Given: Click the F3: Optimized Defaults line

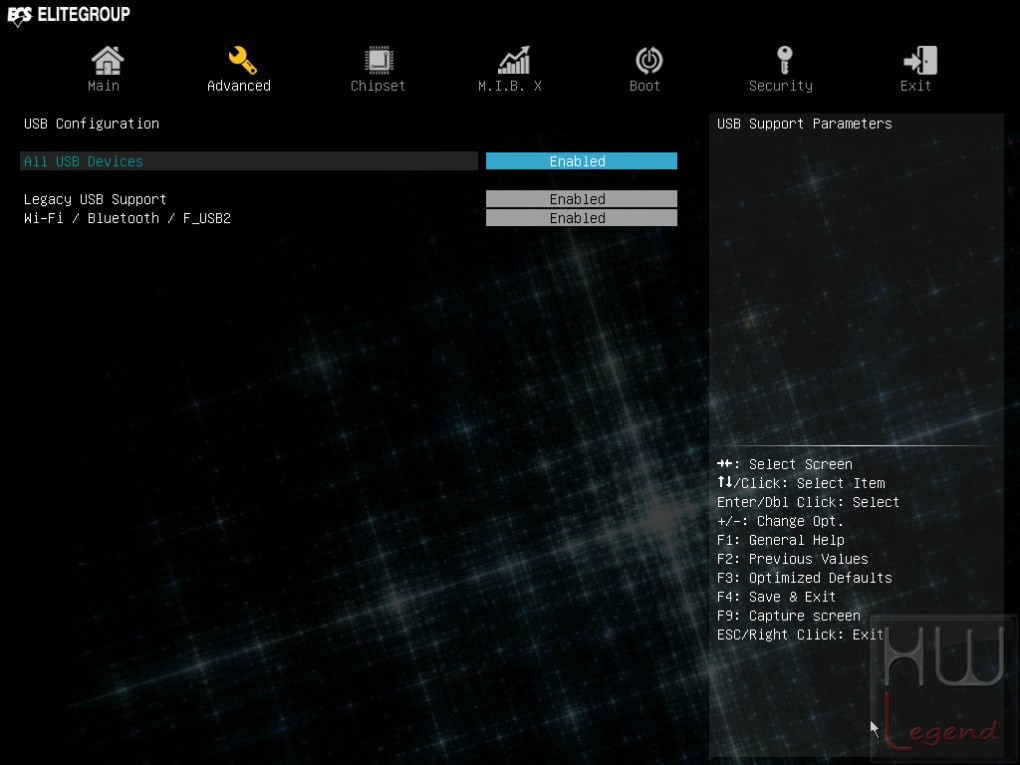Looking at the screenshot, I should 805,578.
